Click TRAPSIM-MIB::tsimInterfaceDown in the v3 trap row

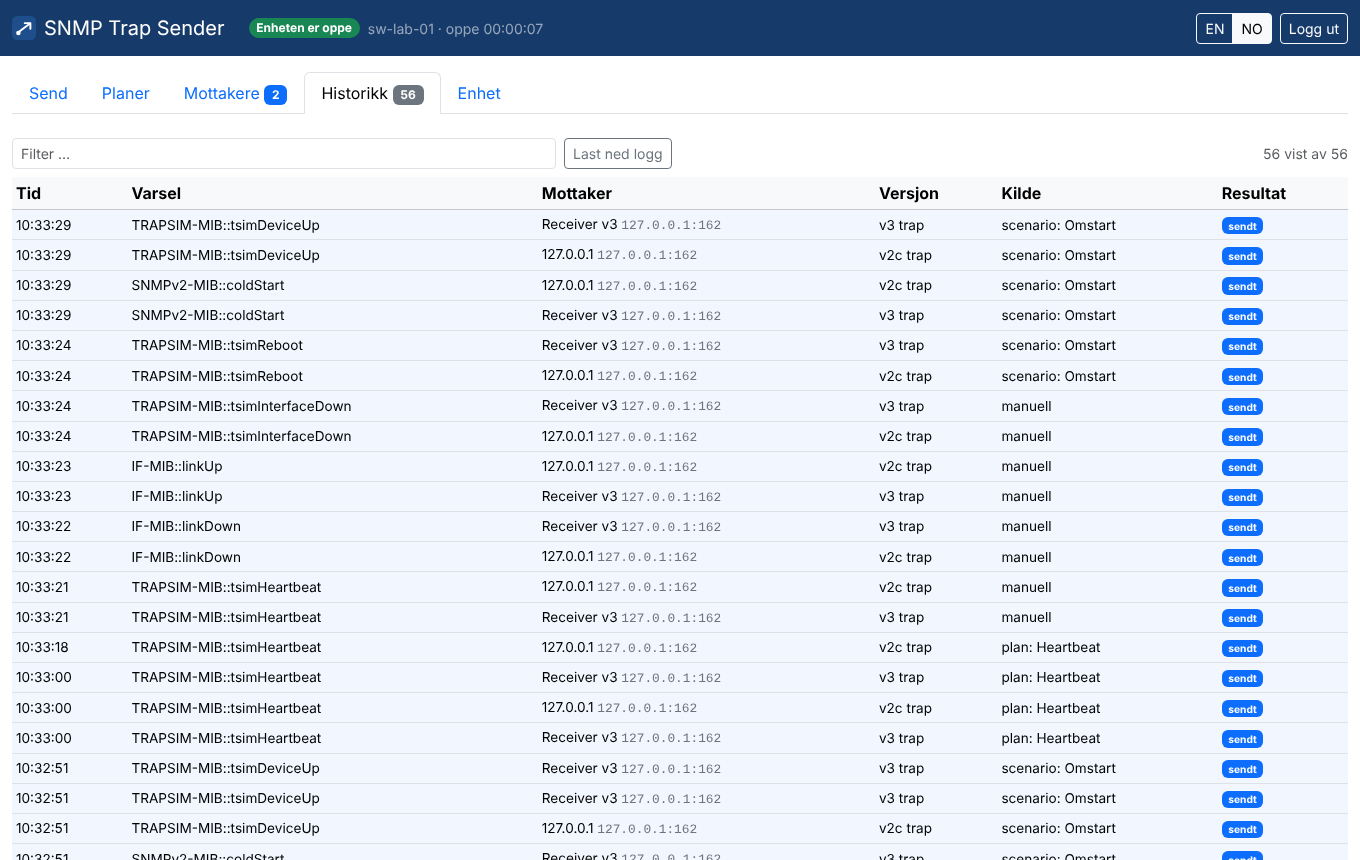[241, 406]
